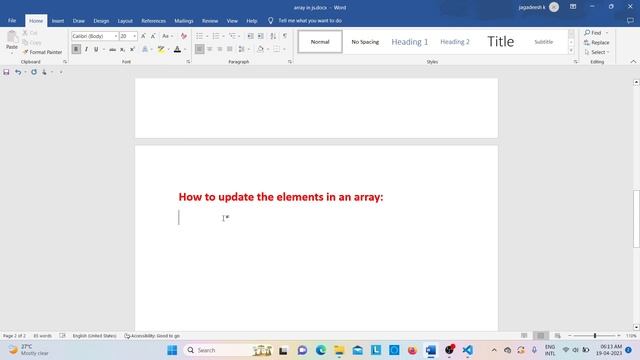Screen dimensions: 640x360
Task: Justify the paragraph text
Action: pyautogui.click(x=229, y=49)
